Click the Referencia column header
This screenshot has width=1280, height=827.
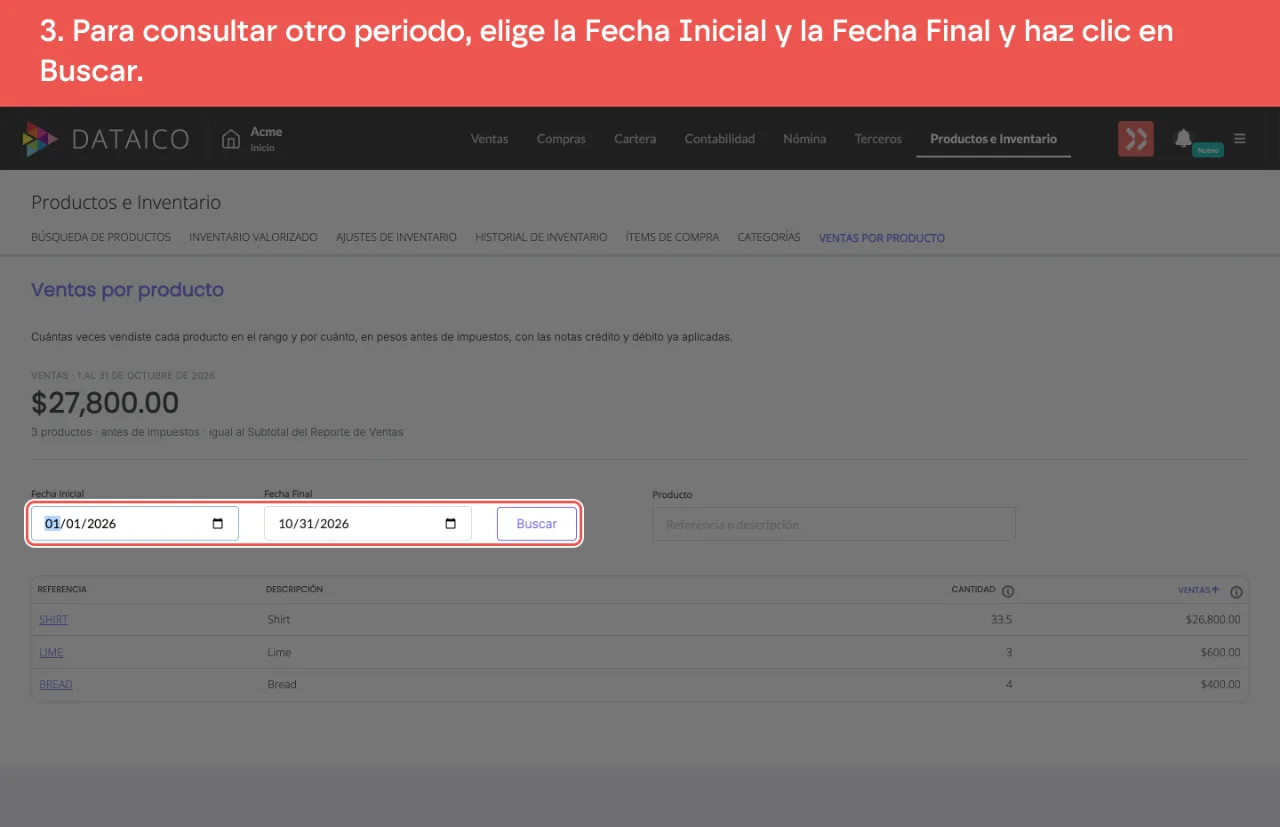point(62,590)
